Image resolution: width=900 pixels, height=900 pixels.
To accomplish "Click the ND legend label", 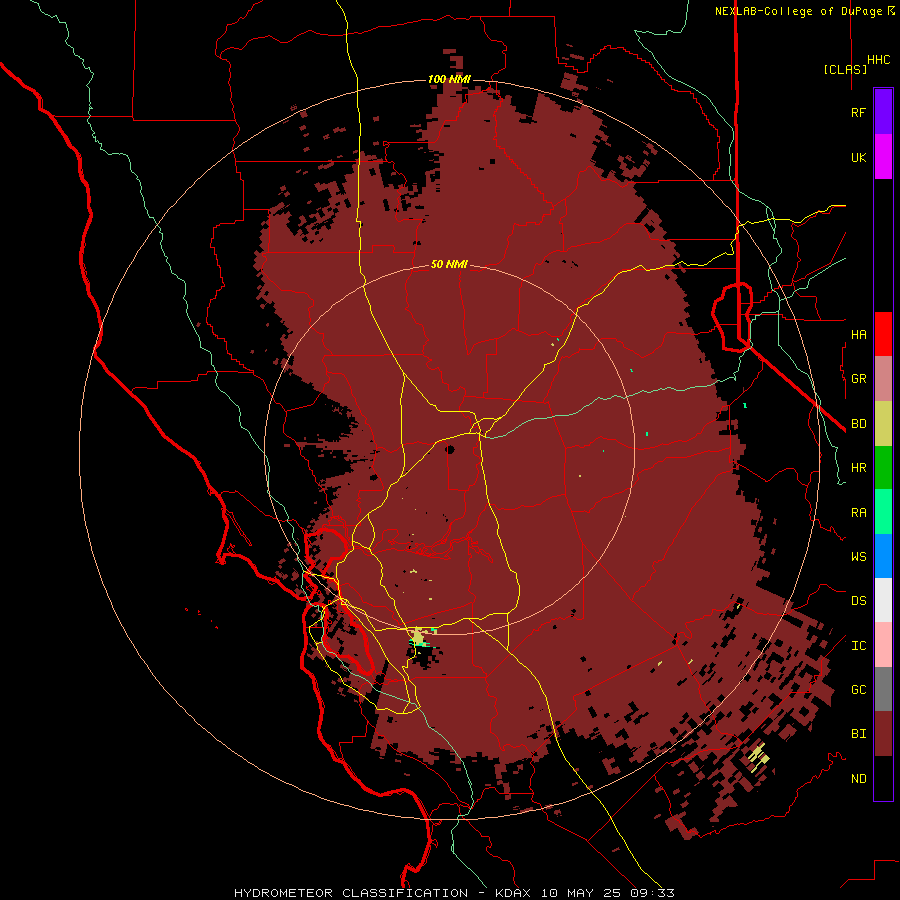I will click(858, 779).
